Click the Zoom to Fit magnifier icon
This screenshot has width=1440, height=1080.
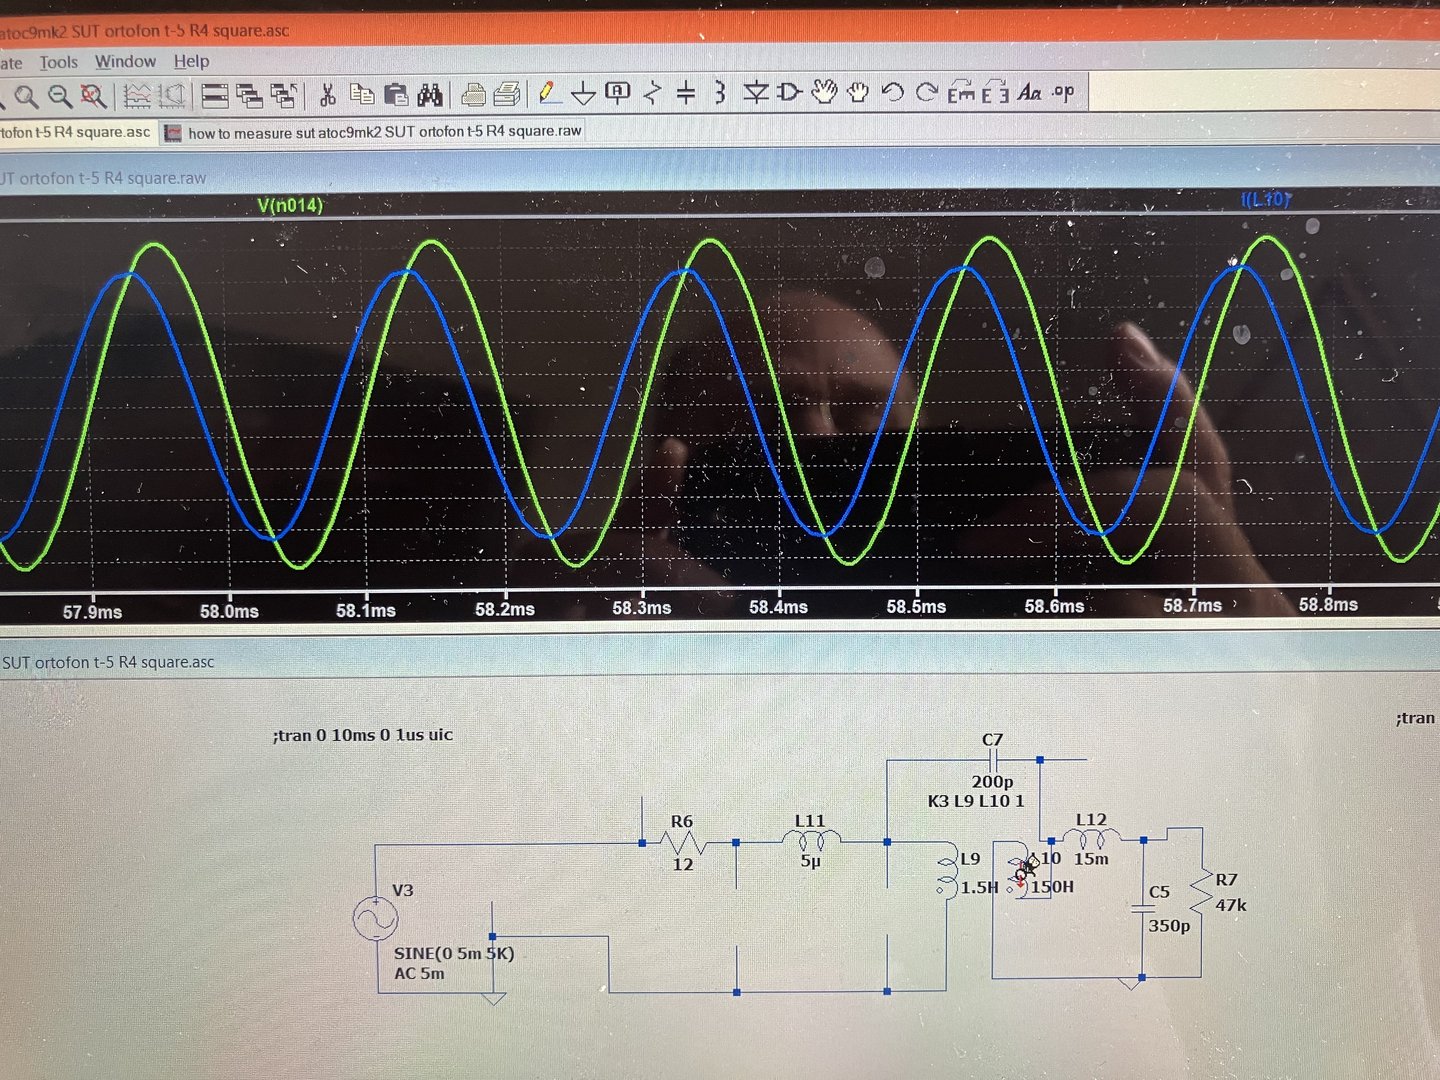[93, 96]
